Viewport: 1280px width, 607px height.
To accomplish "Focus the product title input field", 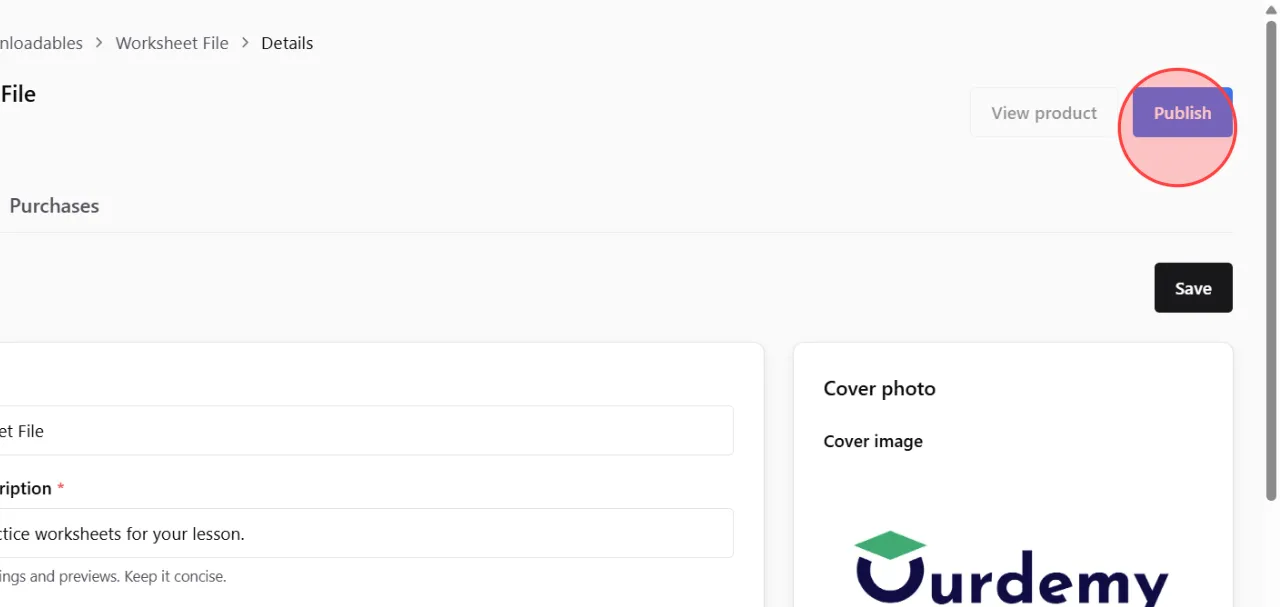I will click(x=365, y=430).
